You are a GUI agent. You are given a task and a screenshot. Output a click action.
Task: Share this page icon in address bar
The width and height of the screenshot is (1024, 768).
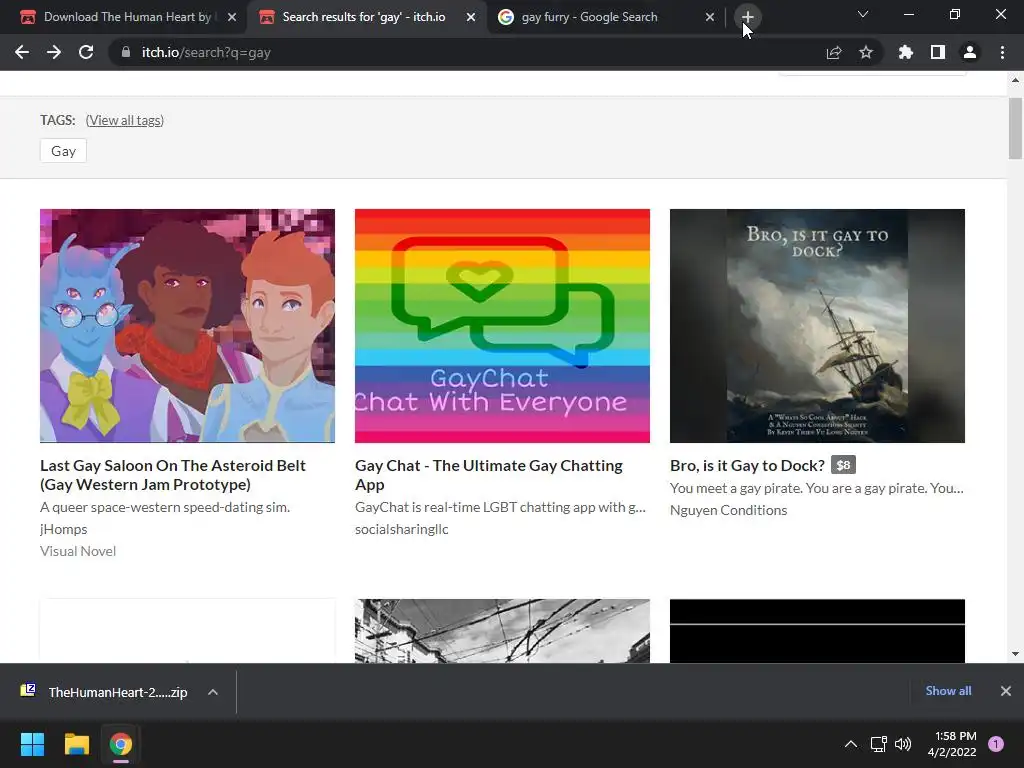(x=834, y=52)
